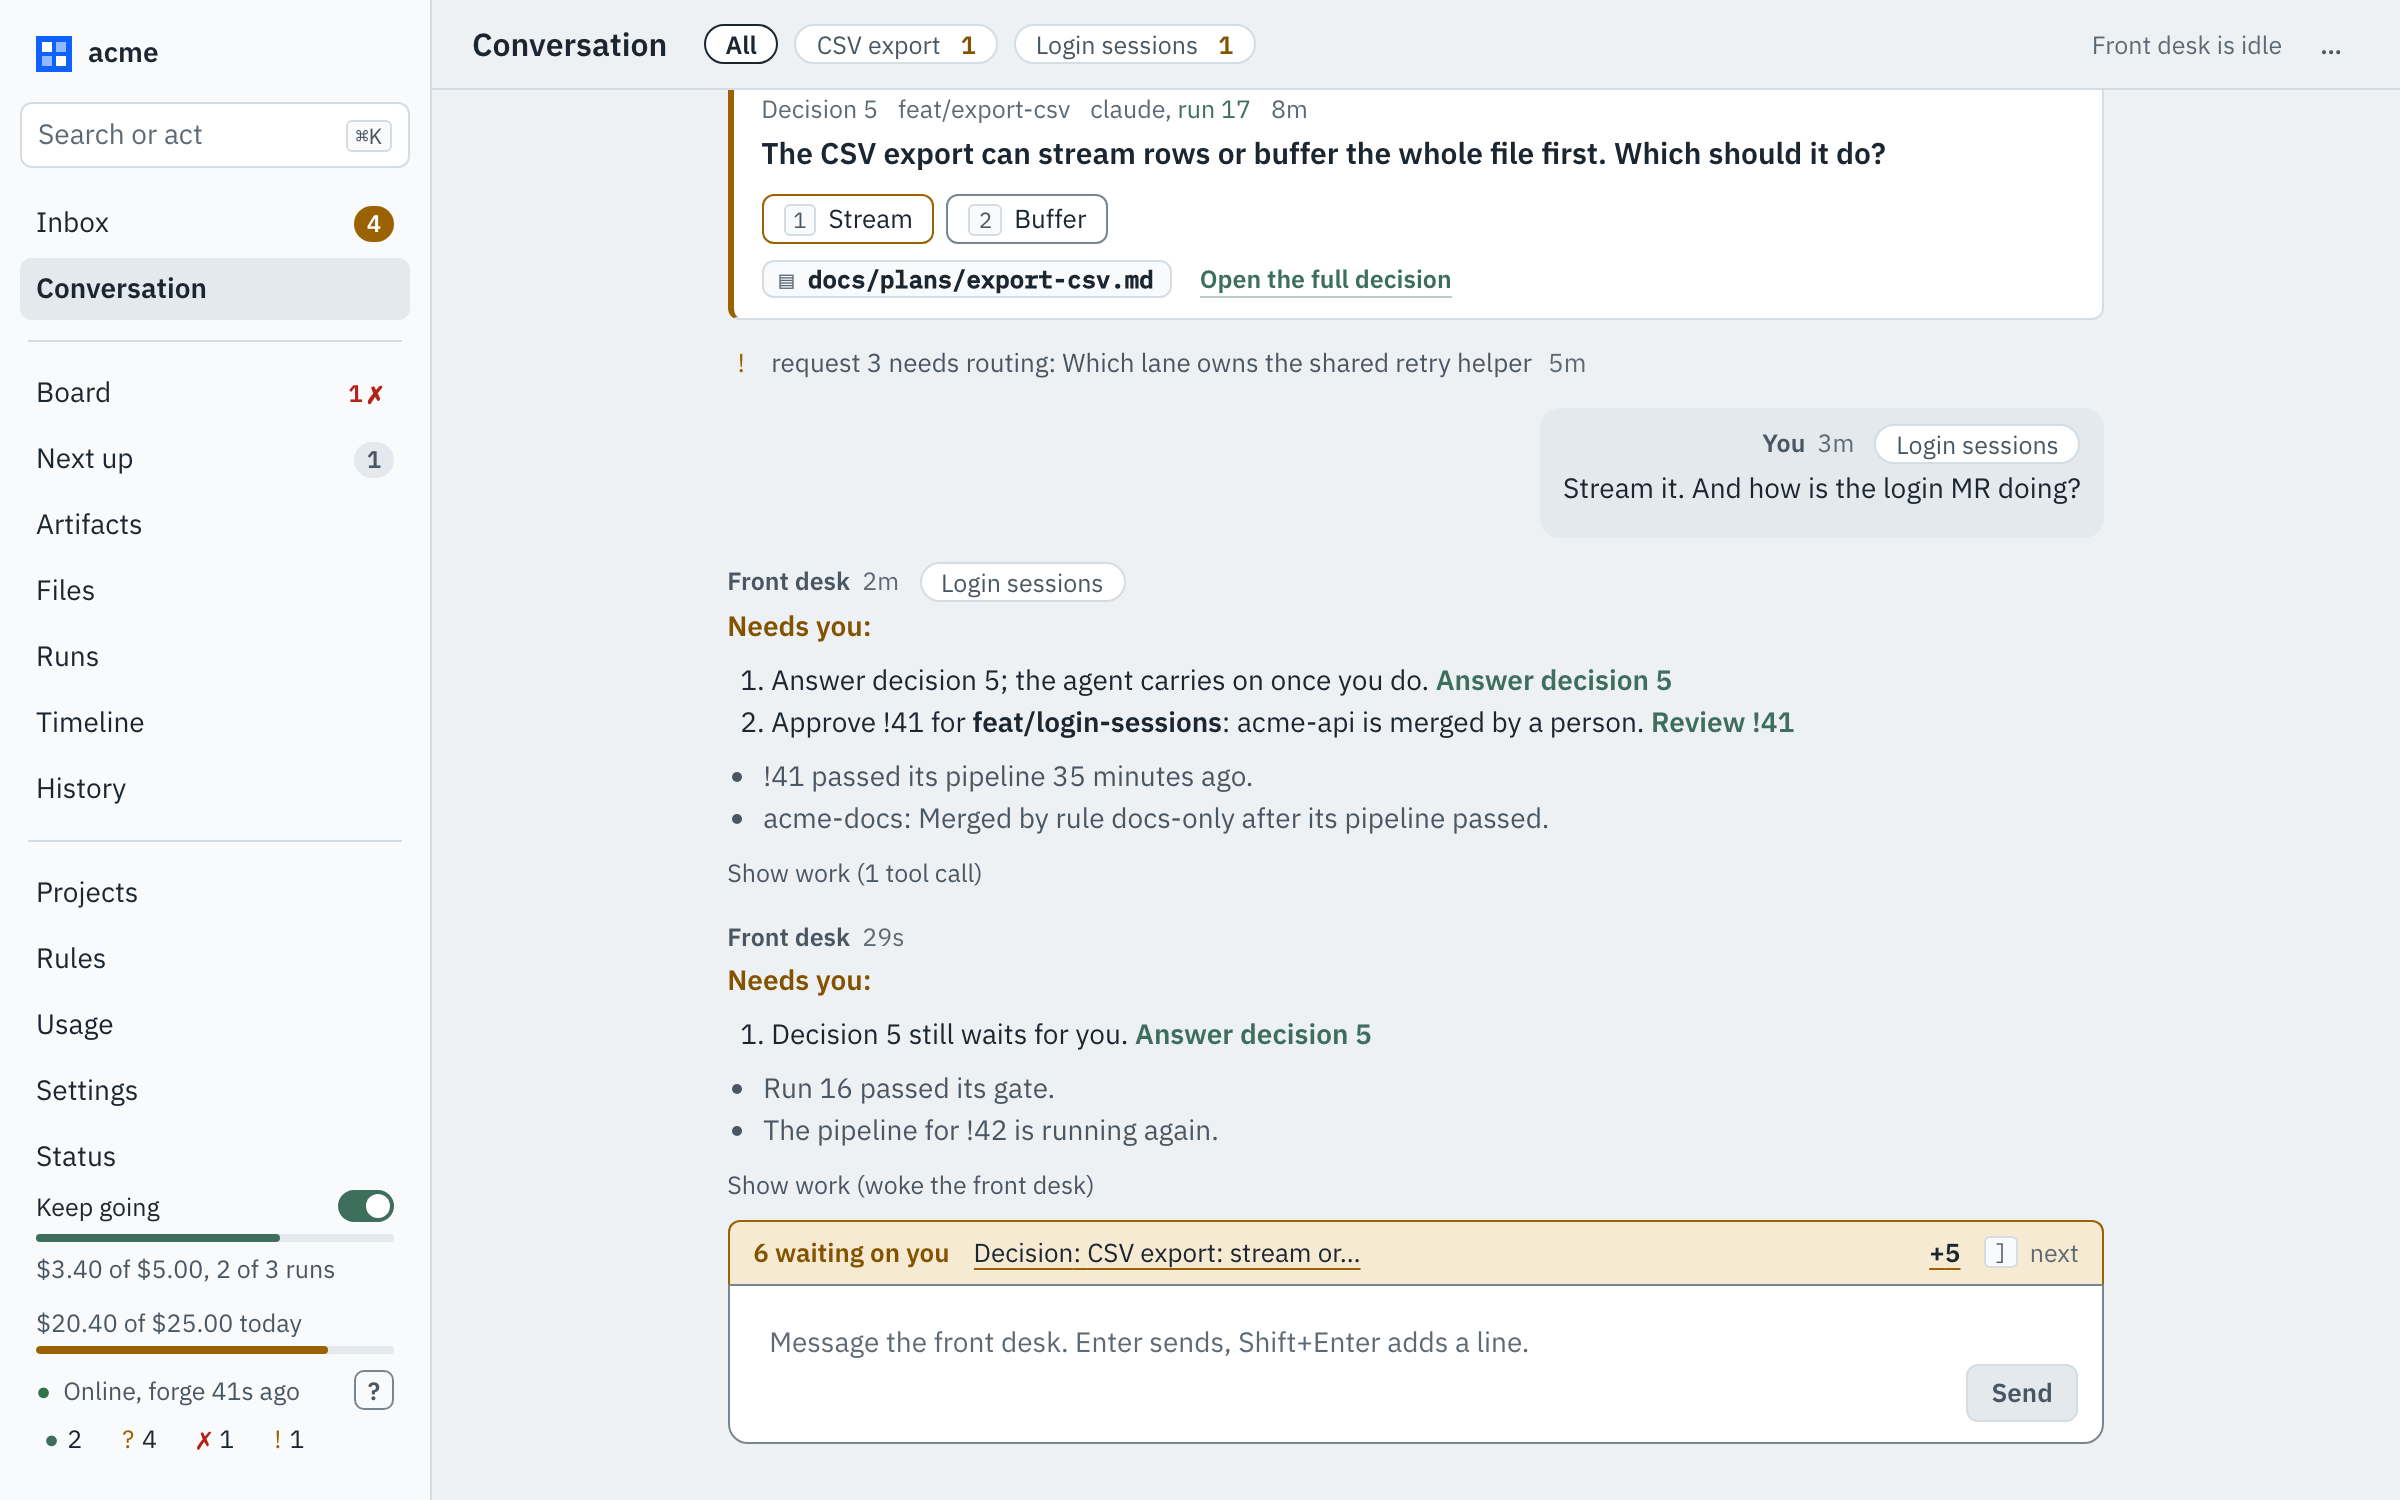Image resolution: width=2400 pixels, height=1500 pixels.
Task: Open Rules in sidebar
Action: (215, 959)
